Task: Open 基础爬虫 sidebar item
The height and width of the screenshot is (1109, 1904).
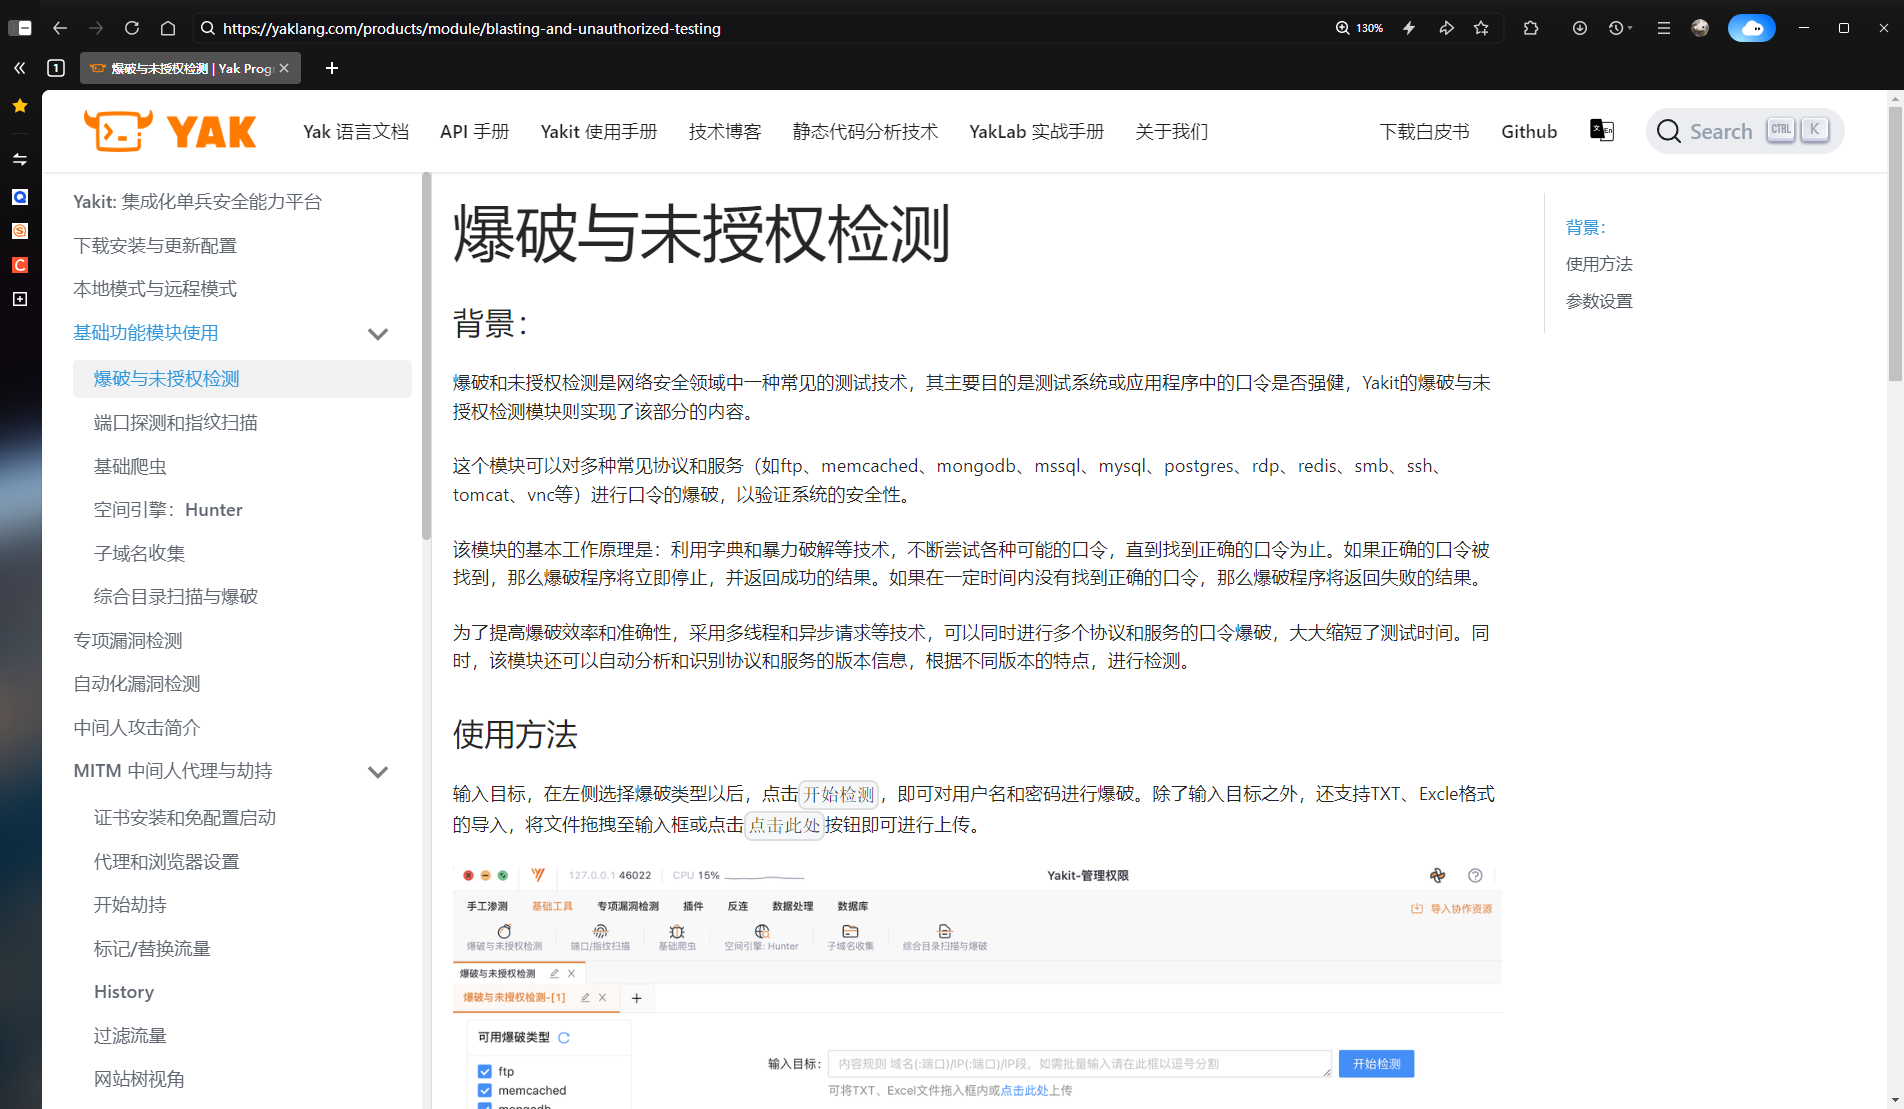Action: click(x=130, y=467)
